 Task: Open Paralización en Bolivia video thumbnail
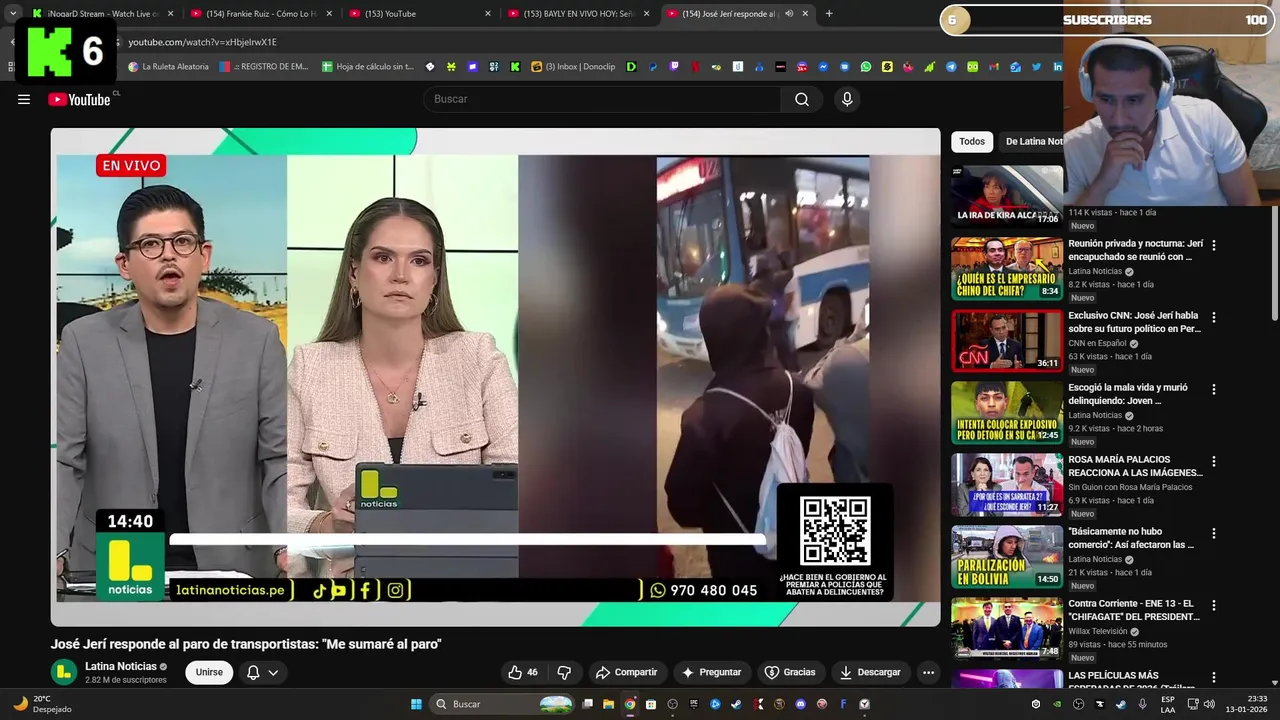tap(1006, 557)
